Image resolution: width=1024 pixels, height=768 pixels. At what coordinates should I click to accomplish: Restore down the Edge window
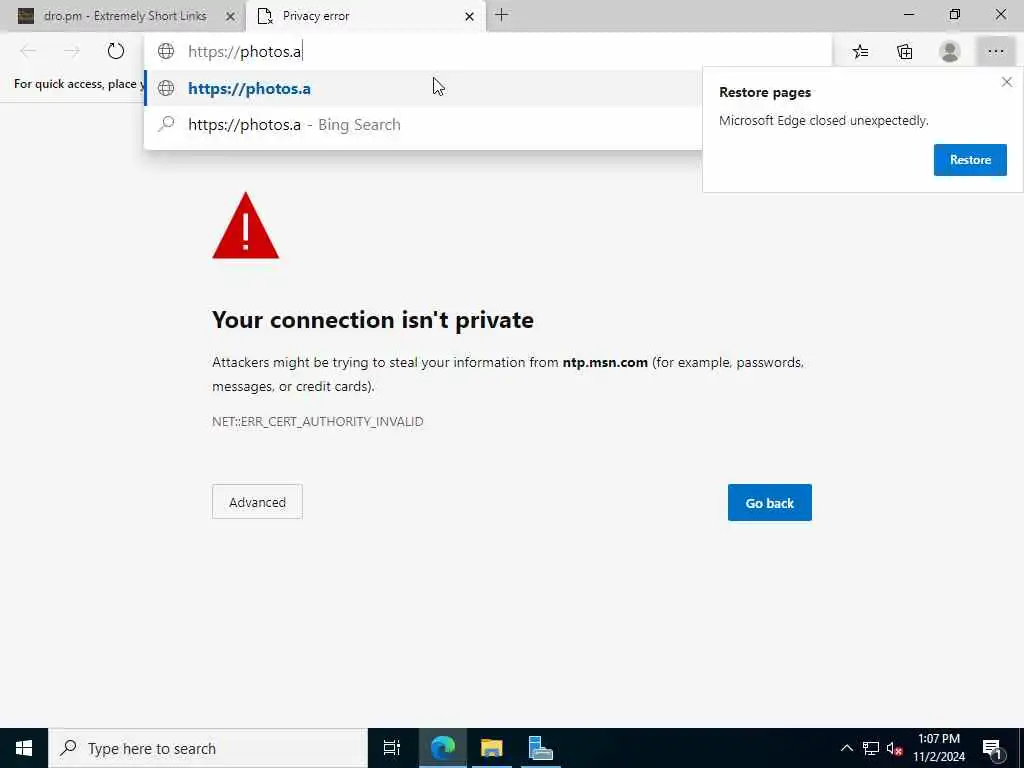(x=955, y=14)
